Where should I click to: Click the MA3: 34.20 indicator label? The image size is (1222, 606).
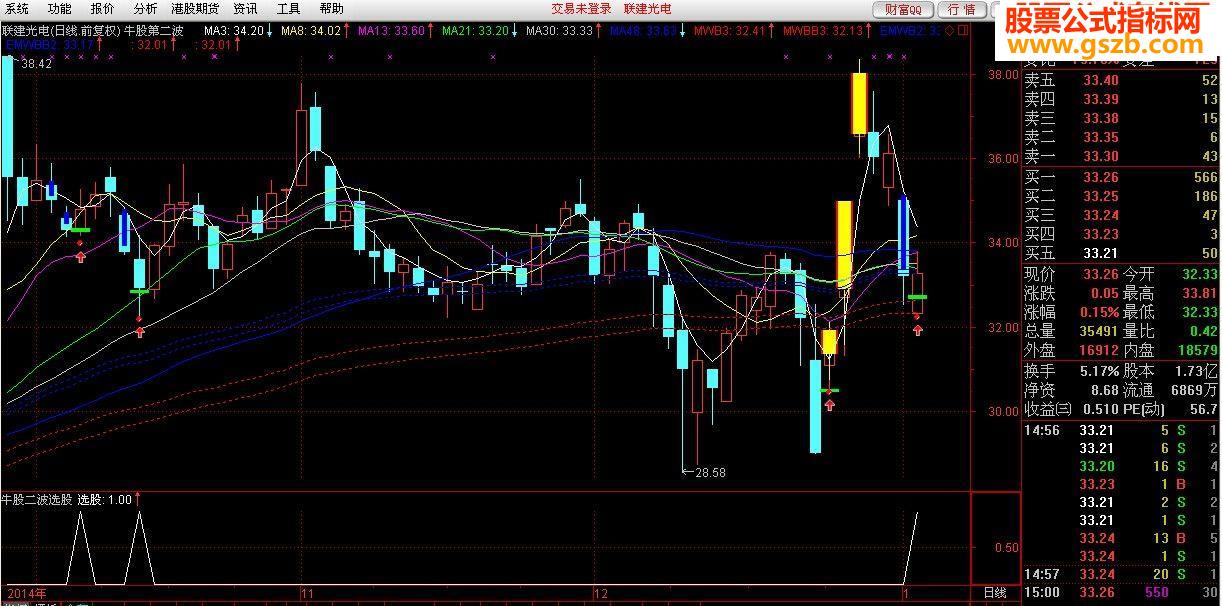235,31
